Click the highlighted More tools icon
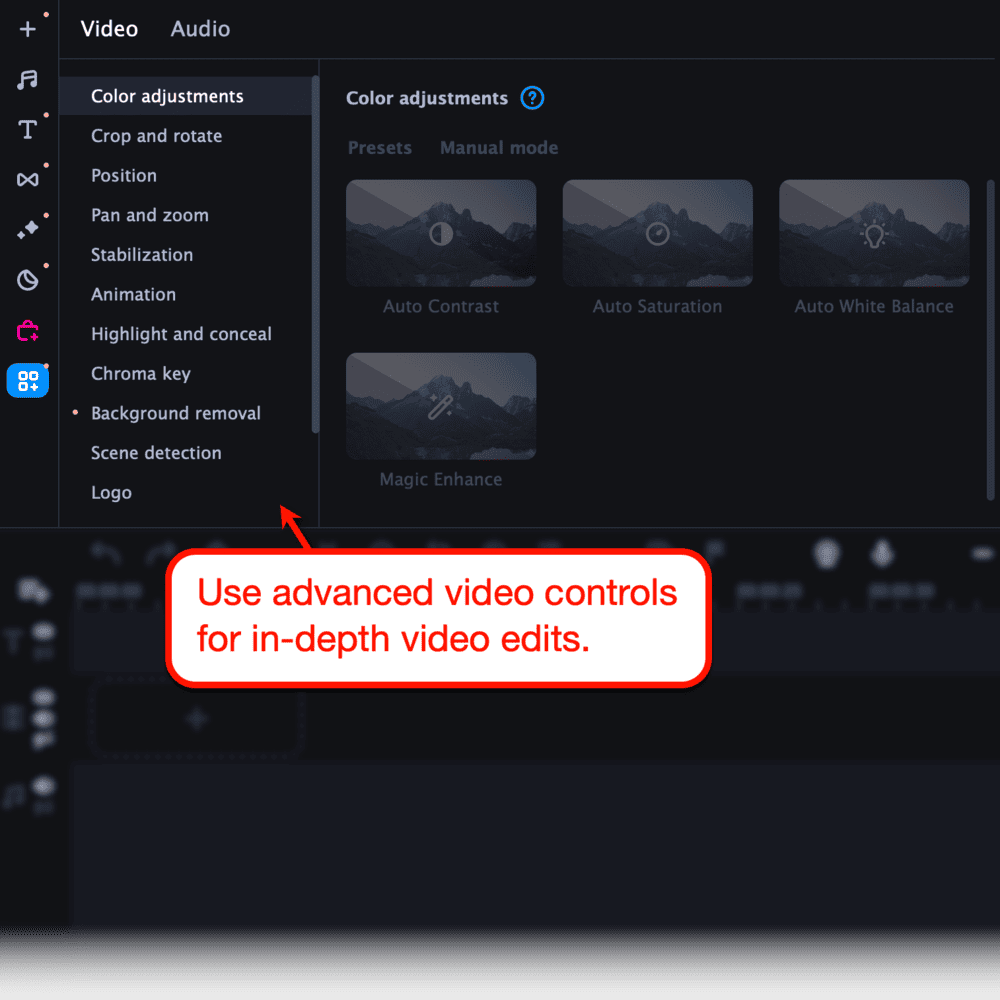The height and width of the screenshot is (1000, 1000). click(x=28, y=381)
